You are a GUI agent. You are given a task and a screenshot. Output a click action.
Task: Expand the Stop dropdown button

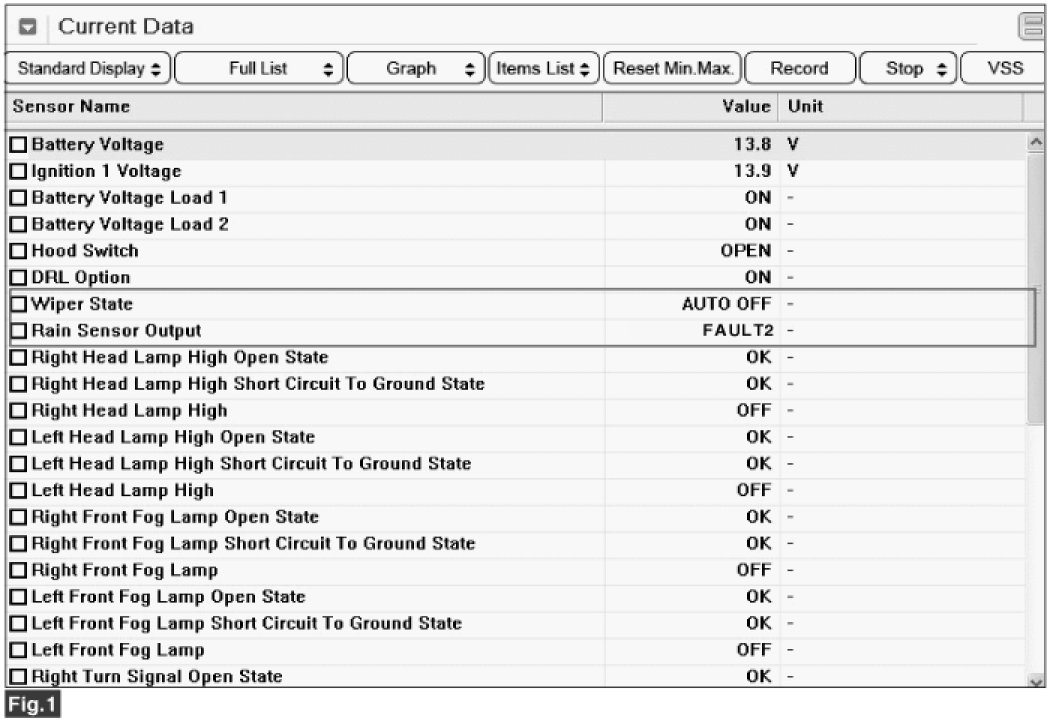coord(908,69)
